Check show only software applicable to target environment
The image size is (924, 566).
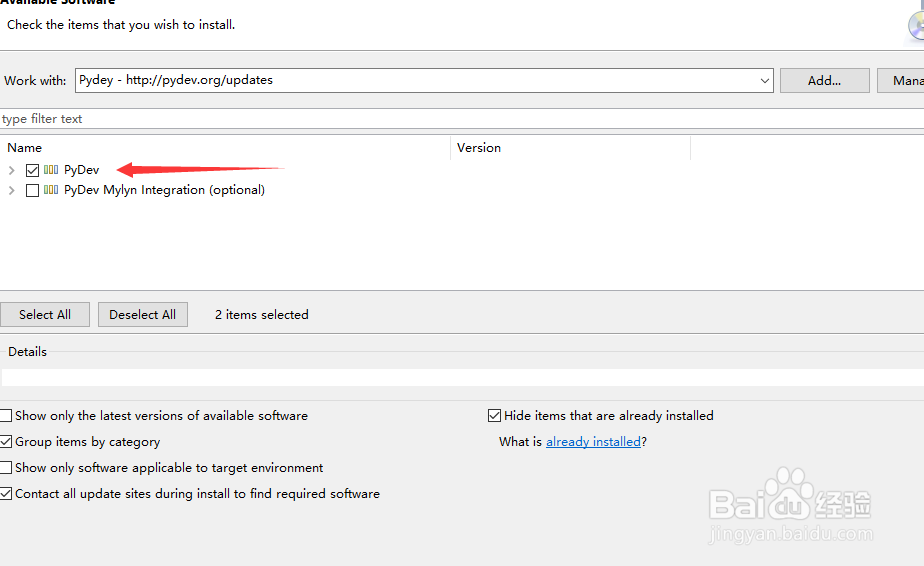click(7, 468)
